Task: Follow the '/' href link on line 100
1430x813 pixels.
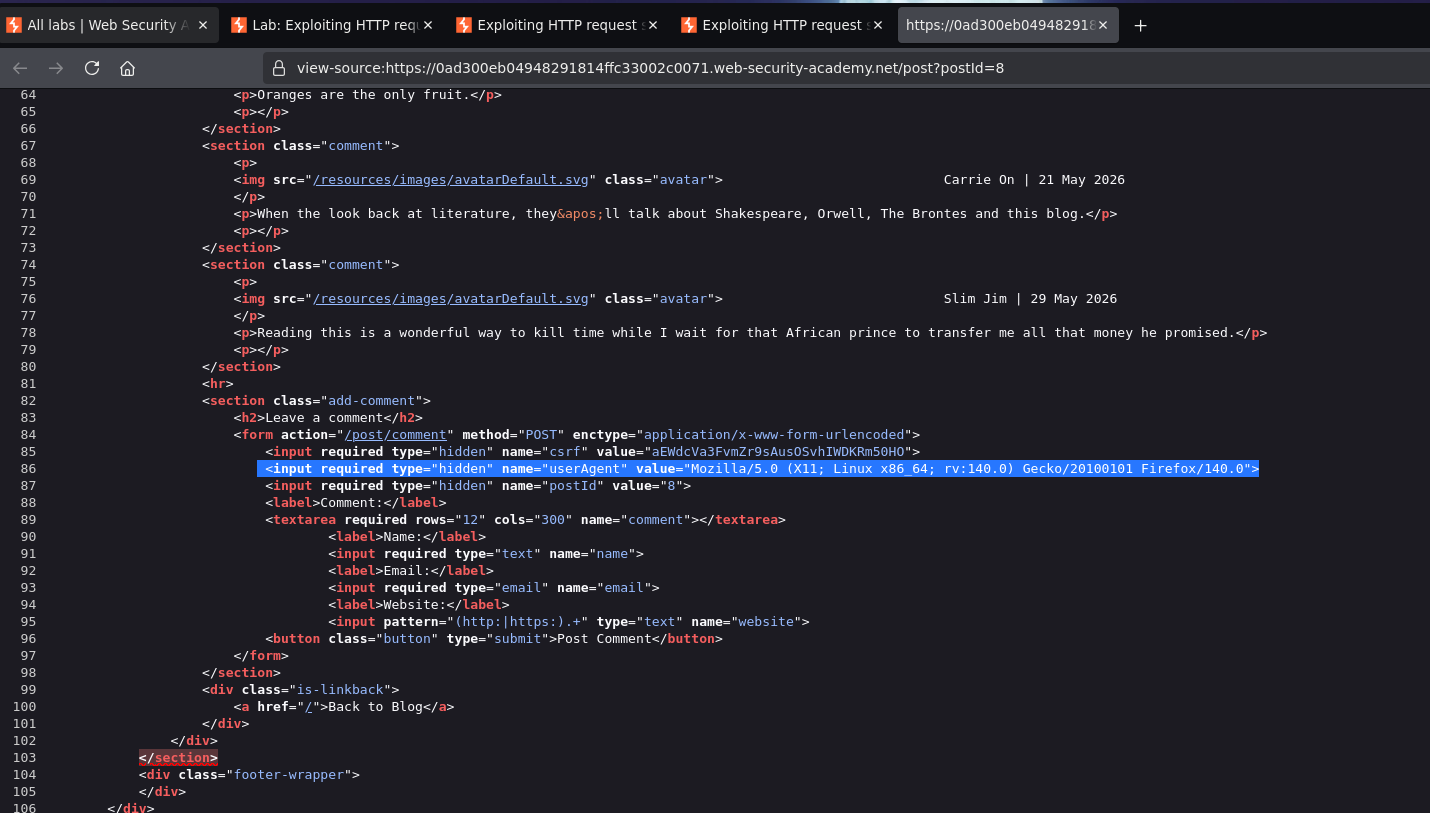Action: [309, 707]
